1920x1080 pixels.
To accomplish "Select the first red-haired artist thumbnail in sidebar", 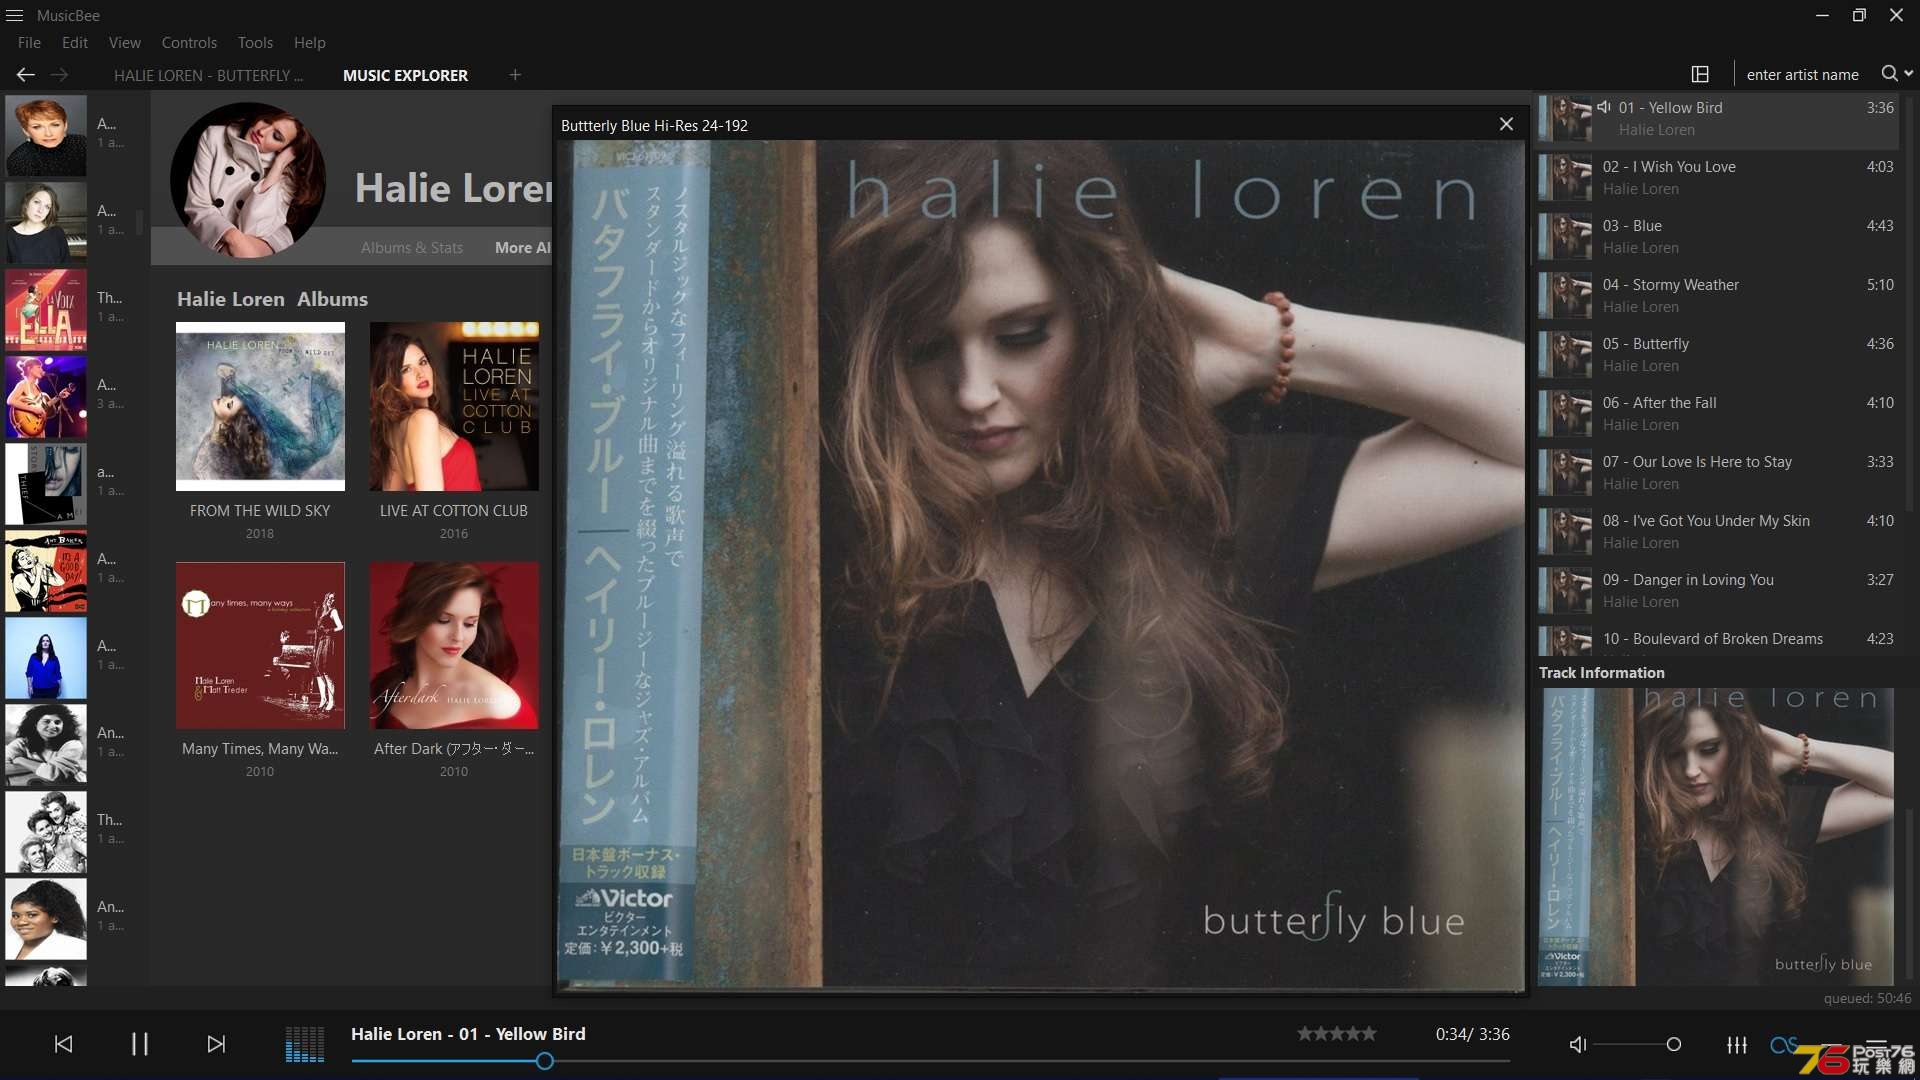I will [x=45, y=135].
